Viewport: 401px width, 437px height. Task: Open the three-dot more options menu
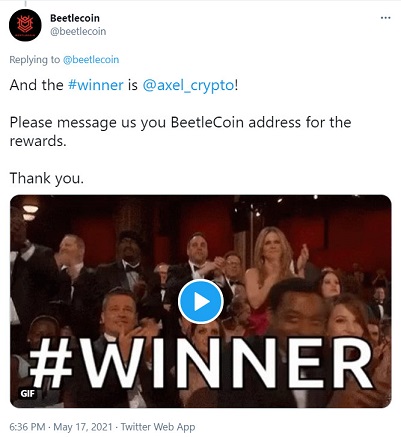(385, 18)
